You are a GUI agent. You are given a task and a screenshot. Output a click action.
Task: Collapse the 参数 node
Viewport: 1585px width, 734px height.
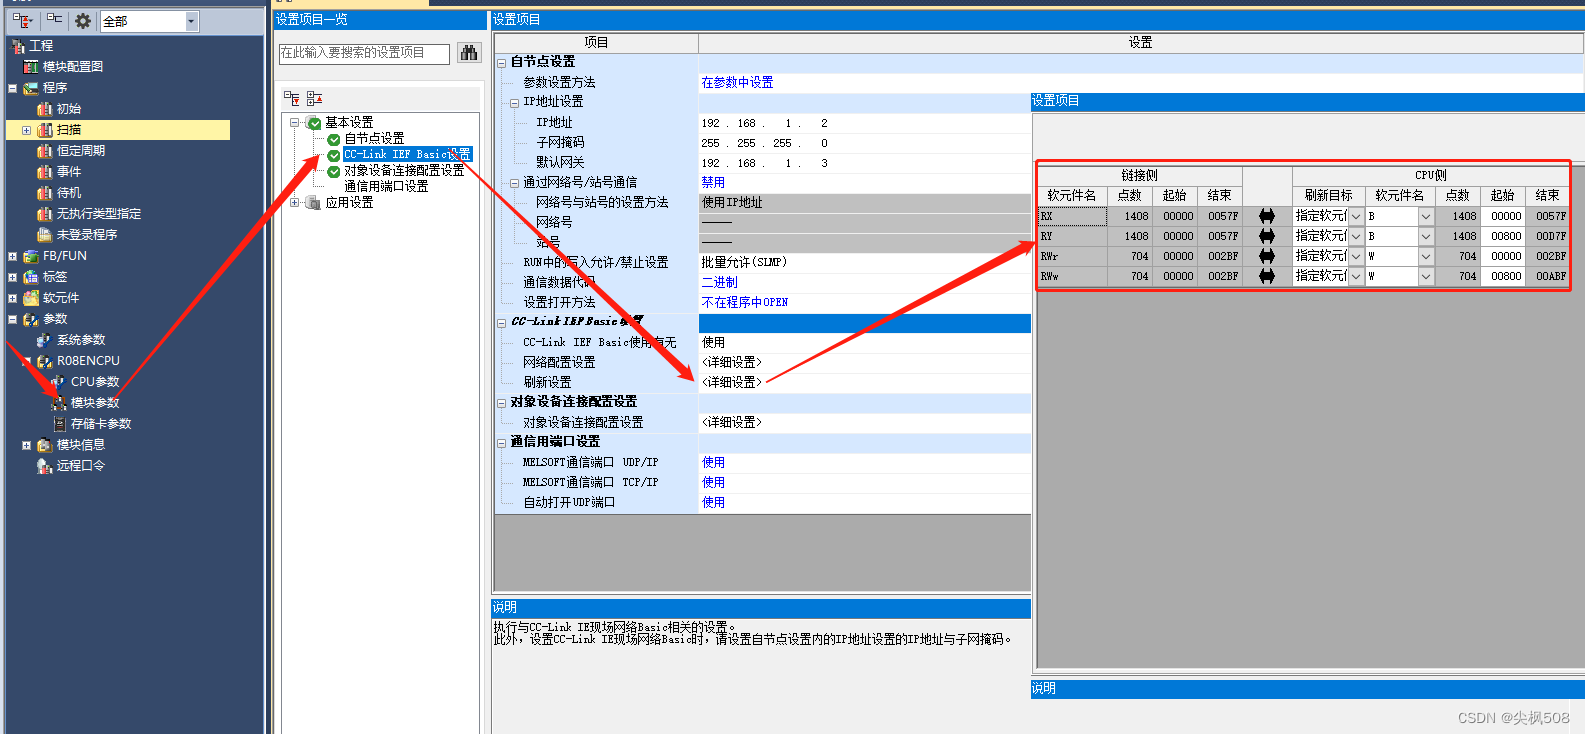point(13,319)
